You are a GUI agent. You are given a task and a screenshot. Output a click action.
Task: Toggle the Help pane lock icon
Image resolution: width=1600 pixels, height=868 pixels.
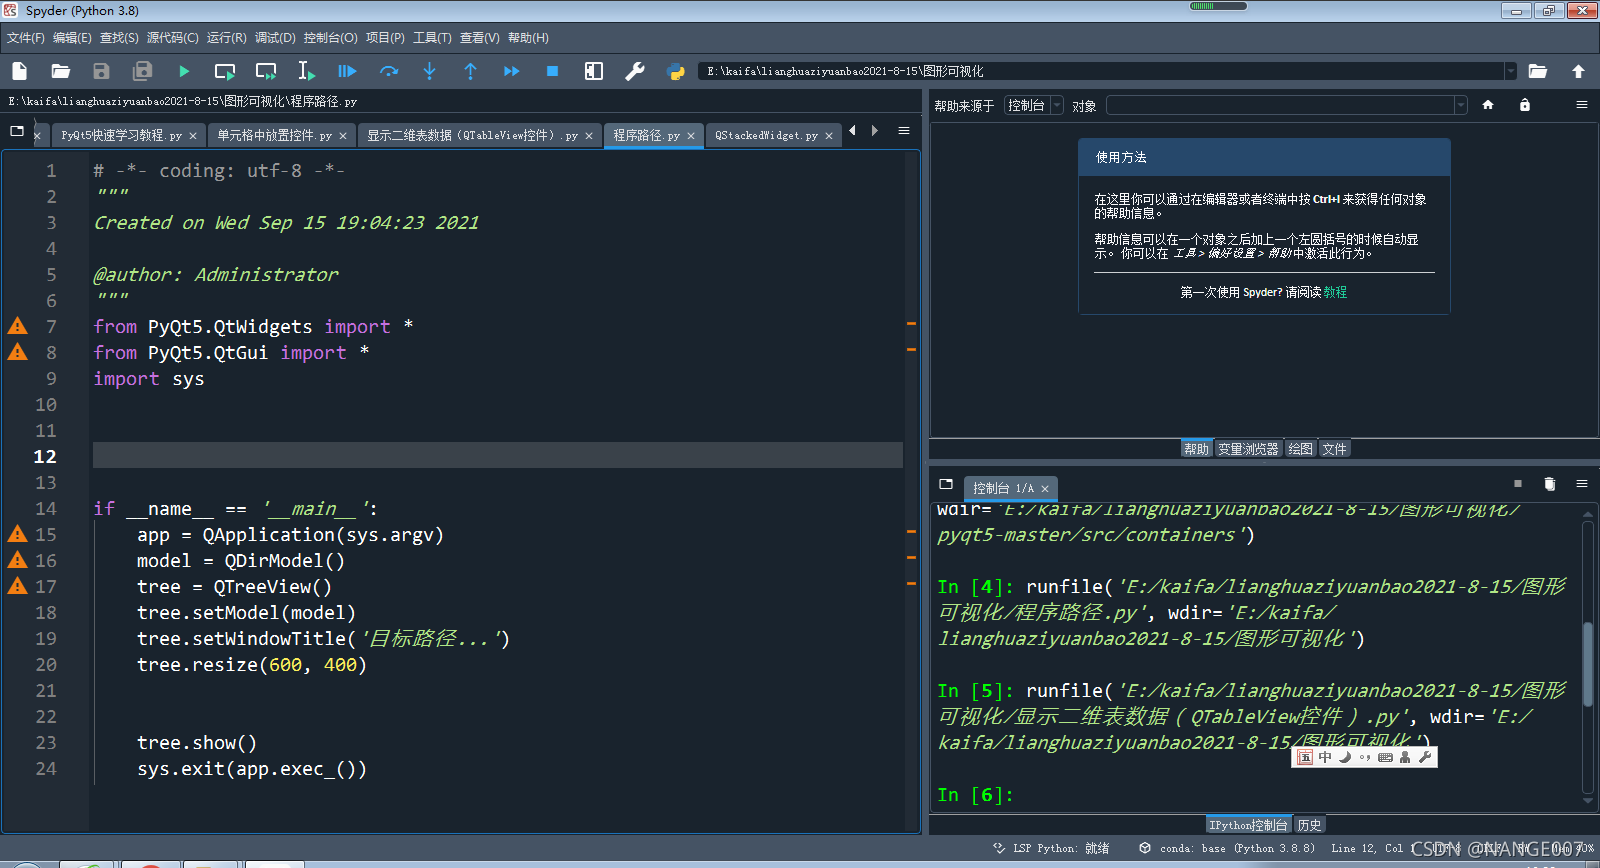point(1525,105)
